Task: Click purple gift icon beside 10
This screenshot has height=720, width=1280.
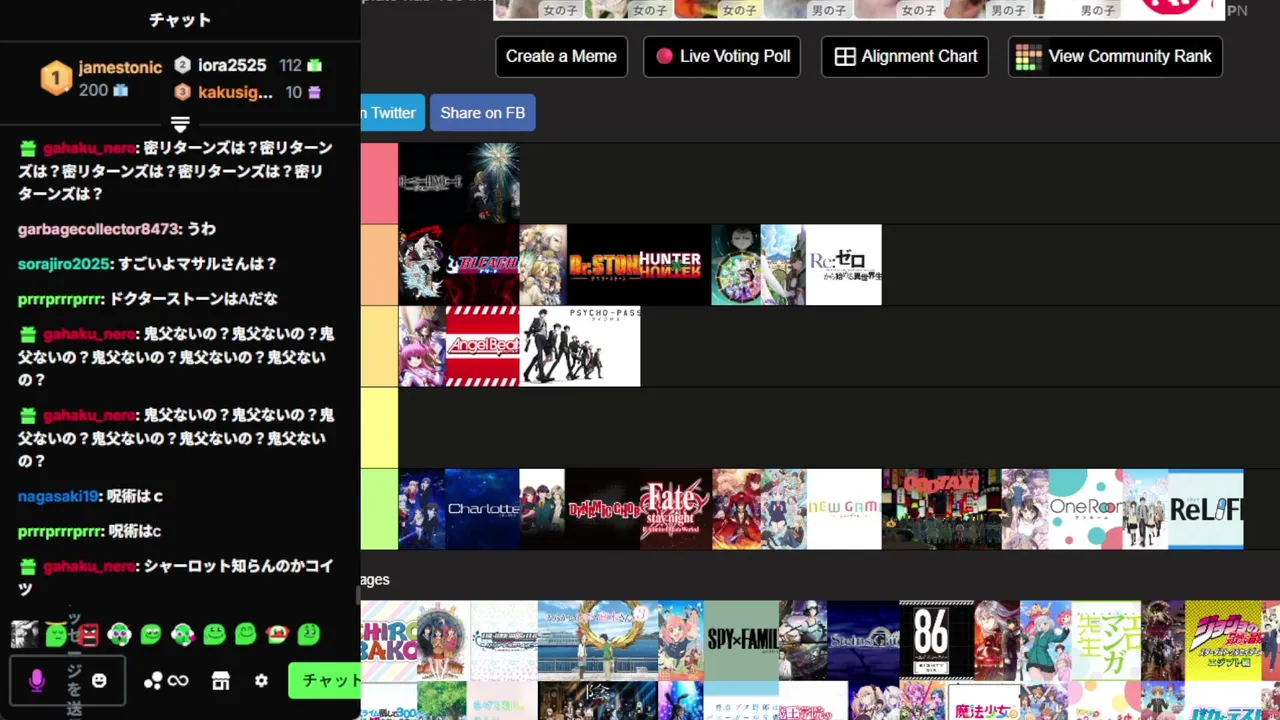Action: pos(314,92)
